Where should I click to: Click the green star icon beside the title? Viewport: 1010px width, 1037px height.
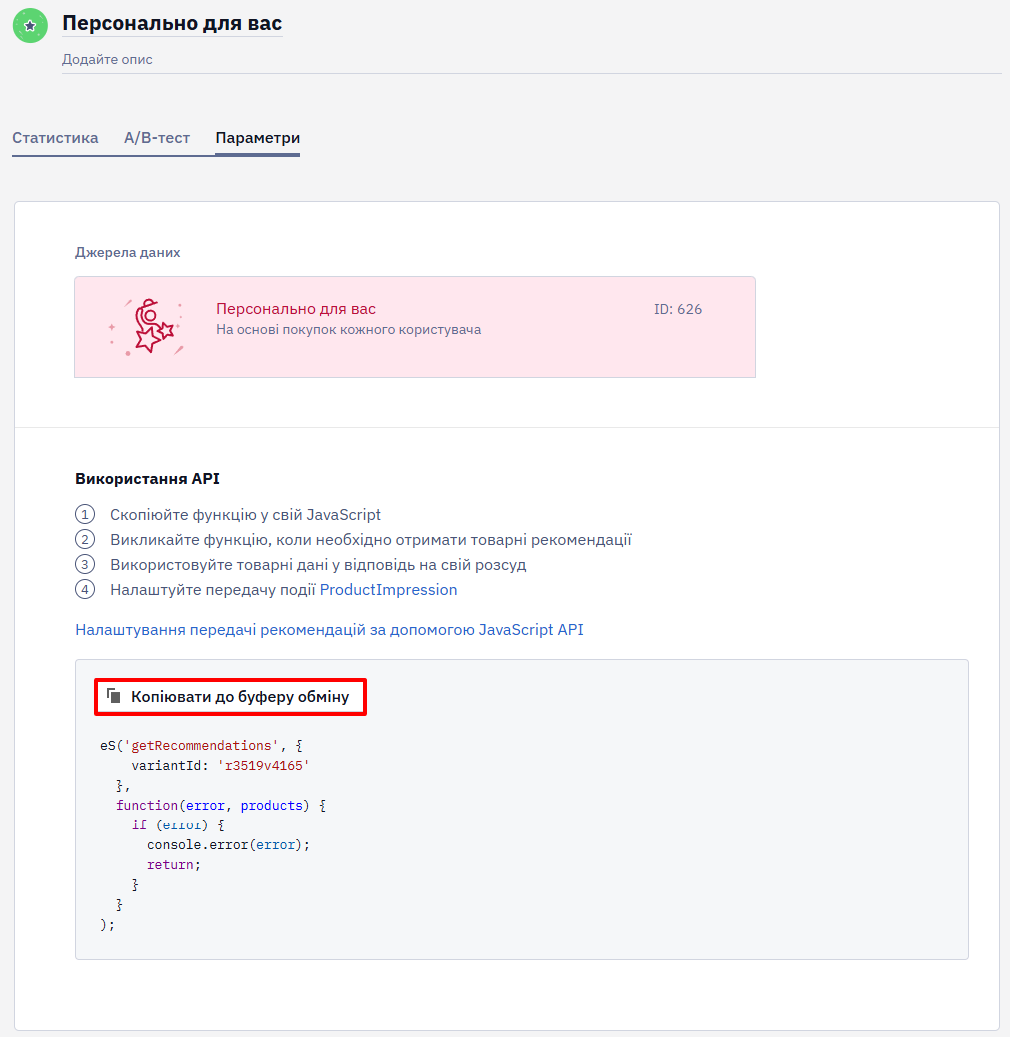30,26
